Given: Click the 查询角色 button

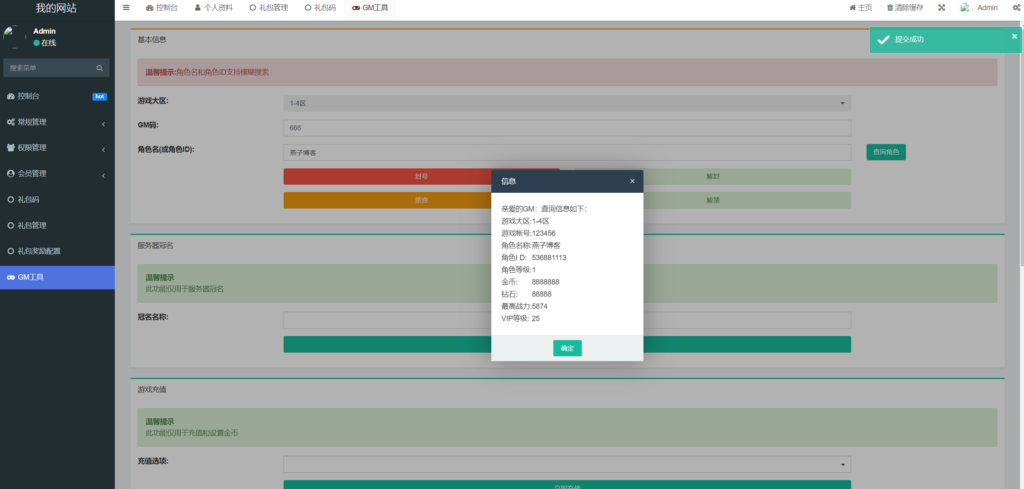Looking at the screenshot, I should tap(885, 152).
